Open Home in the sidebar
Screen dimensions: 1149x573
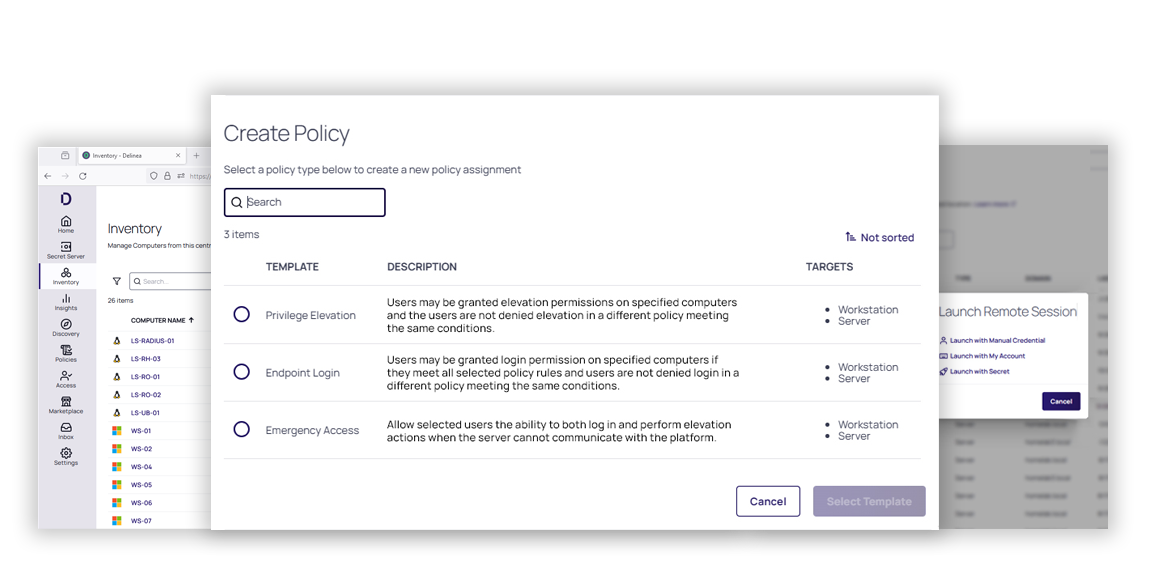tap(66, 224)
